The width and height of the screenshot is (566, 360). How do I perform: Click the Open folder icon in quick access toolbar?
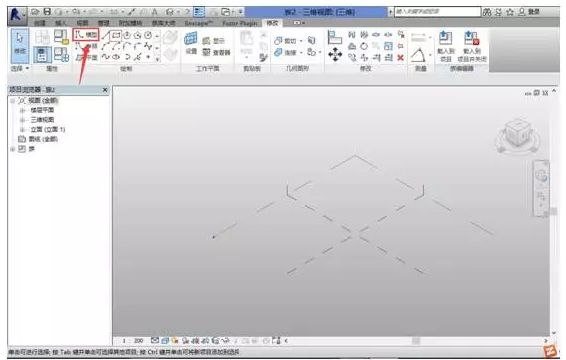(x=35, y=12)
